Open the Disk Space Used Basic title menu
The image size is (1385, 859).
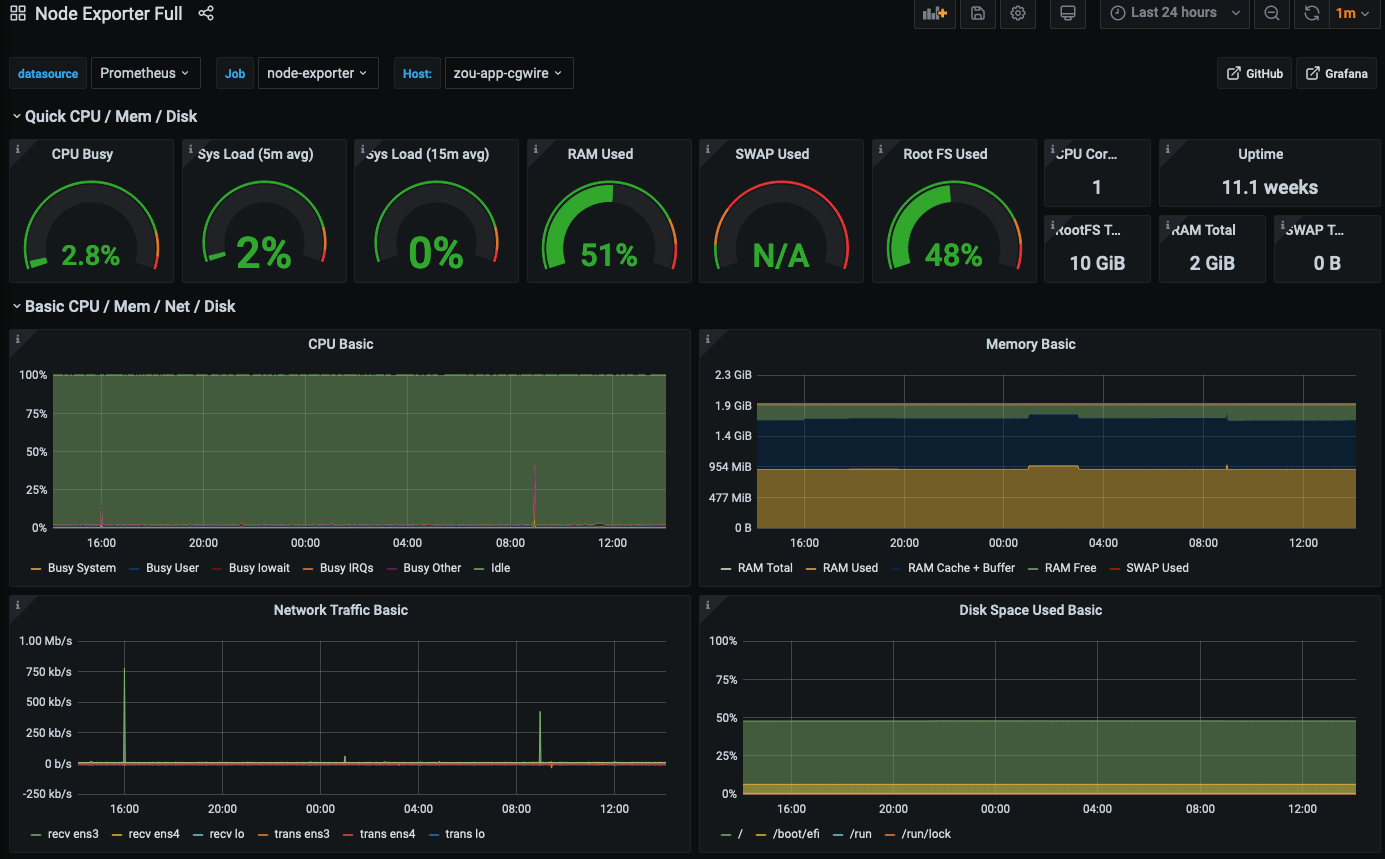click(1031, 610)
